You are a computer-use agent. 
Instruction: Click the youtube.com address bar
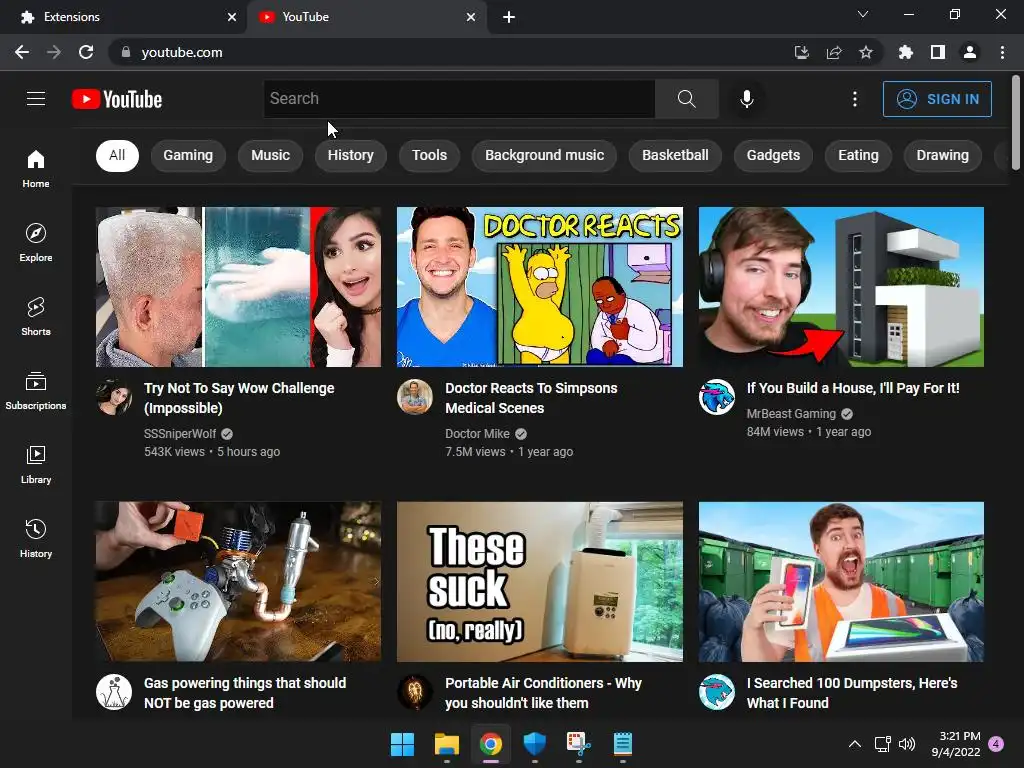coord(451,52)
